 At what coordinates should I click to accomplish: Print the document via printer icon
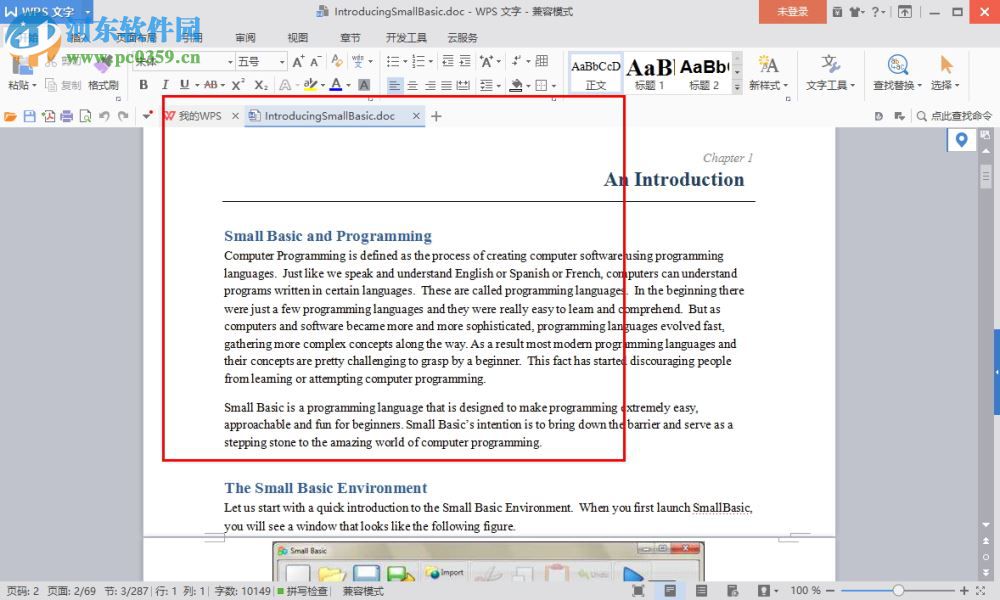click(66, 116)
